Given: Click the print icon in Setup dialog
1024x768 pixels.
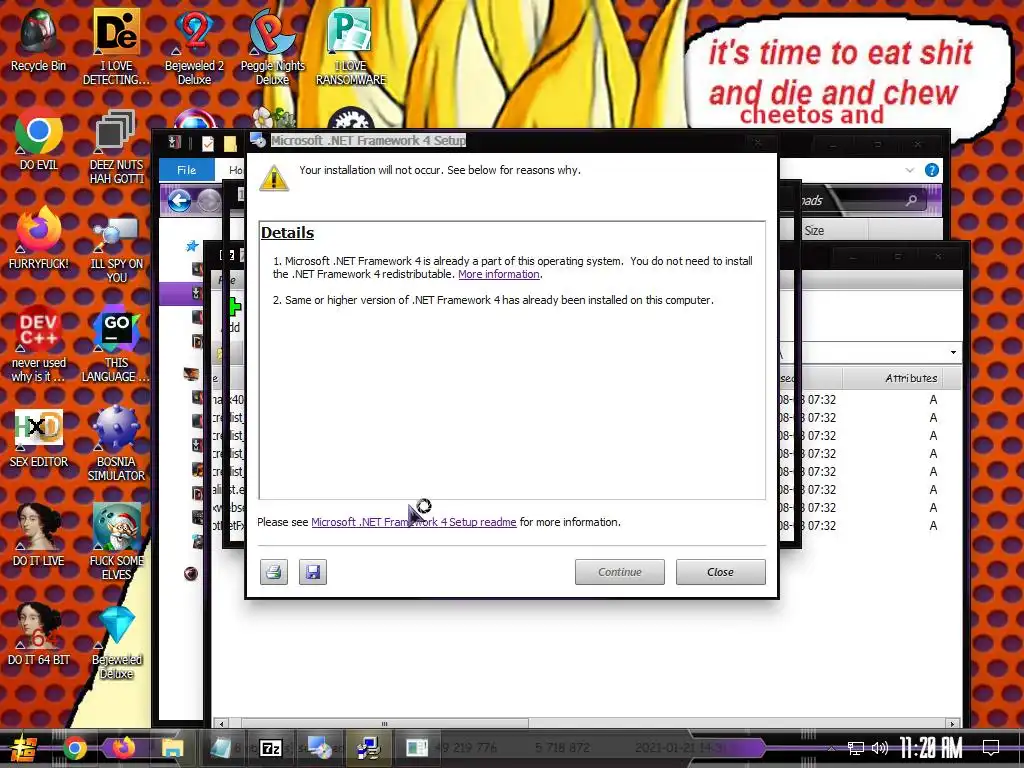Looking at the screenshot, I should coord(274,572).
